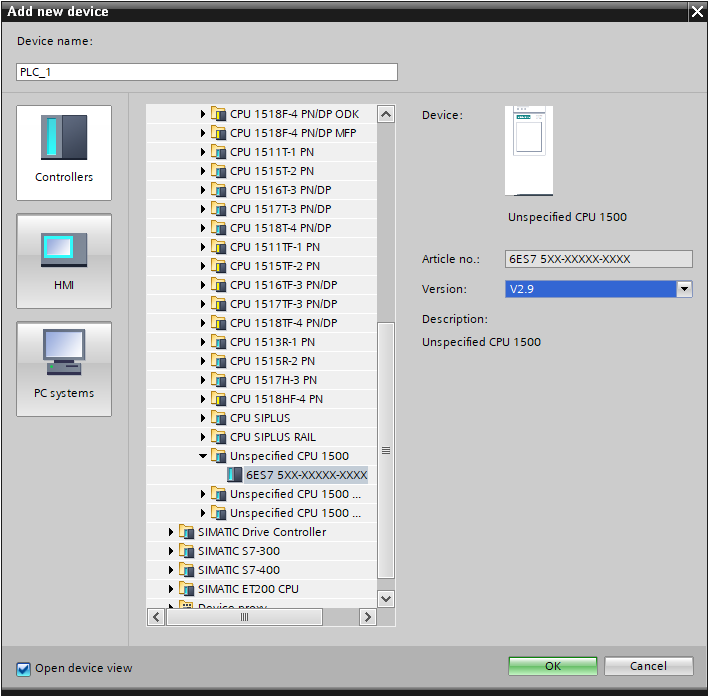Select CPU 1515R-2 PN tree row
Viewport: 709px width, 697px height.
pyautogui.click(x=262, y=360)
